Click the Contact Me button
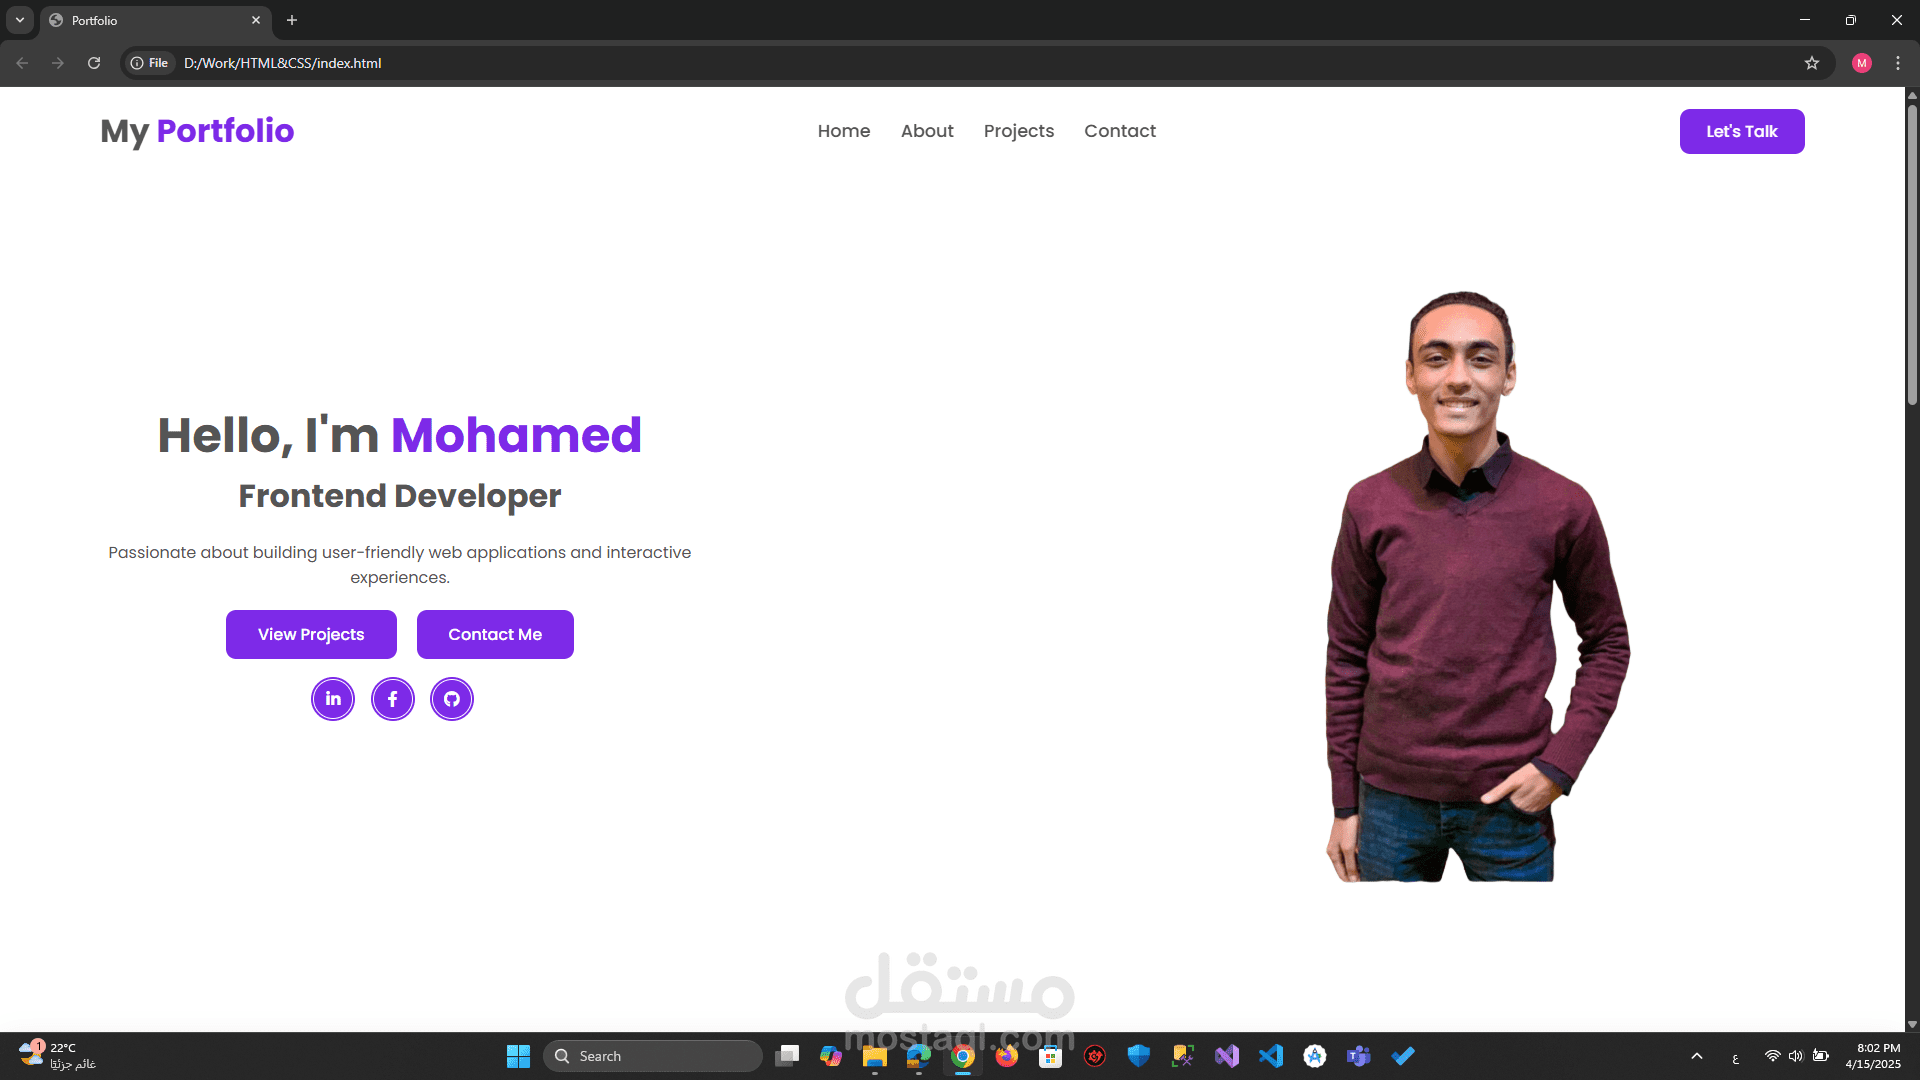The width and height of the screenshot is (1920, 1080). pos(495,634)
